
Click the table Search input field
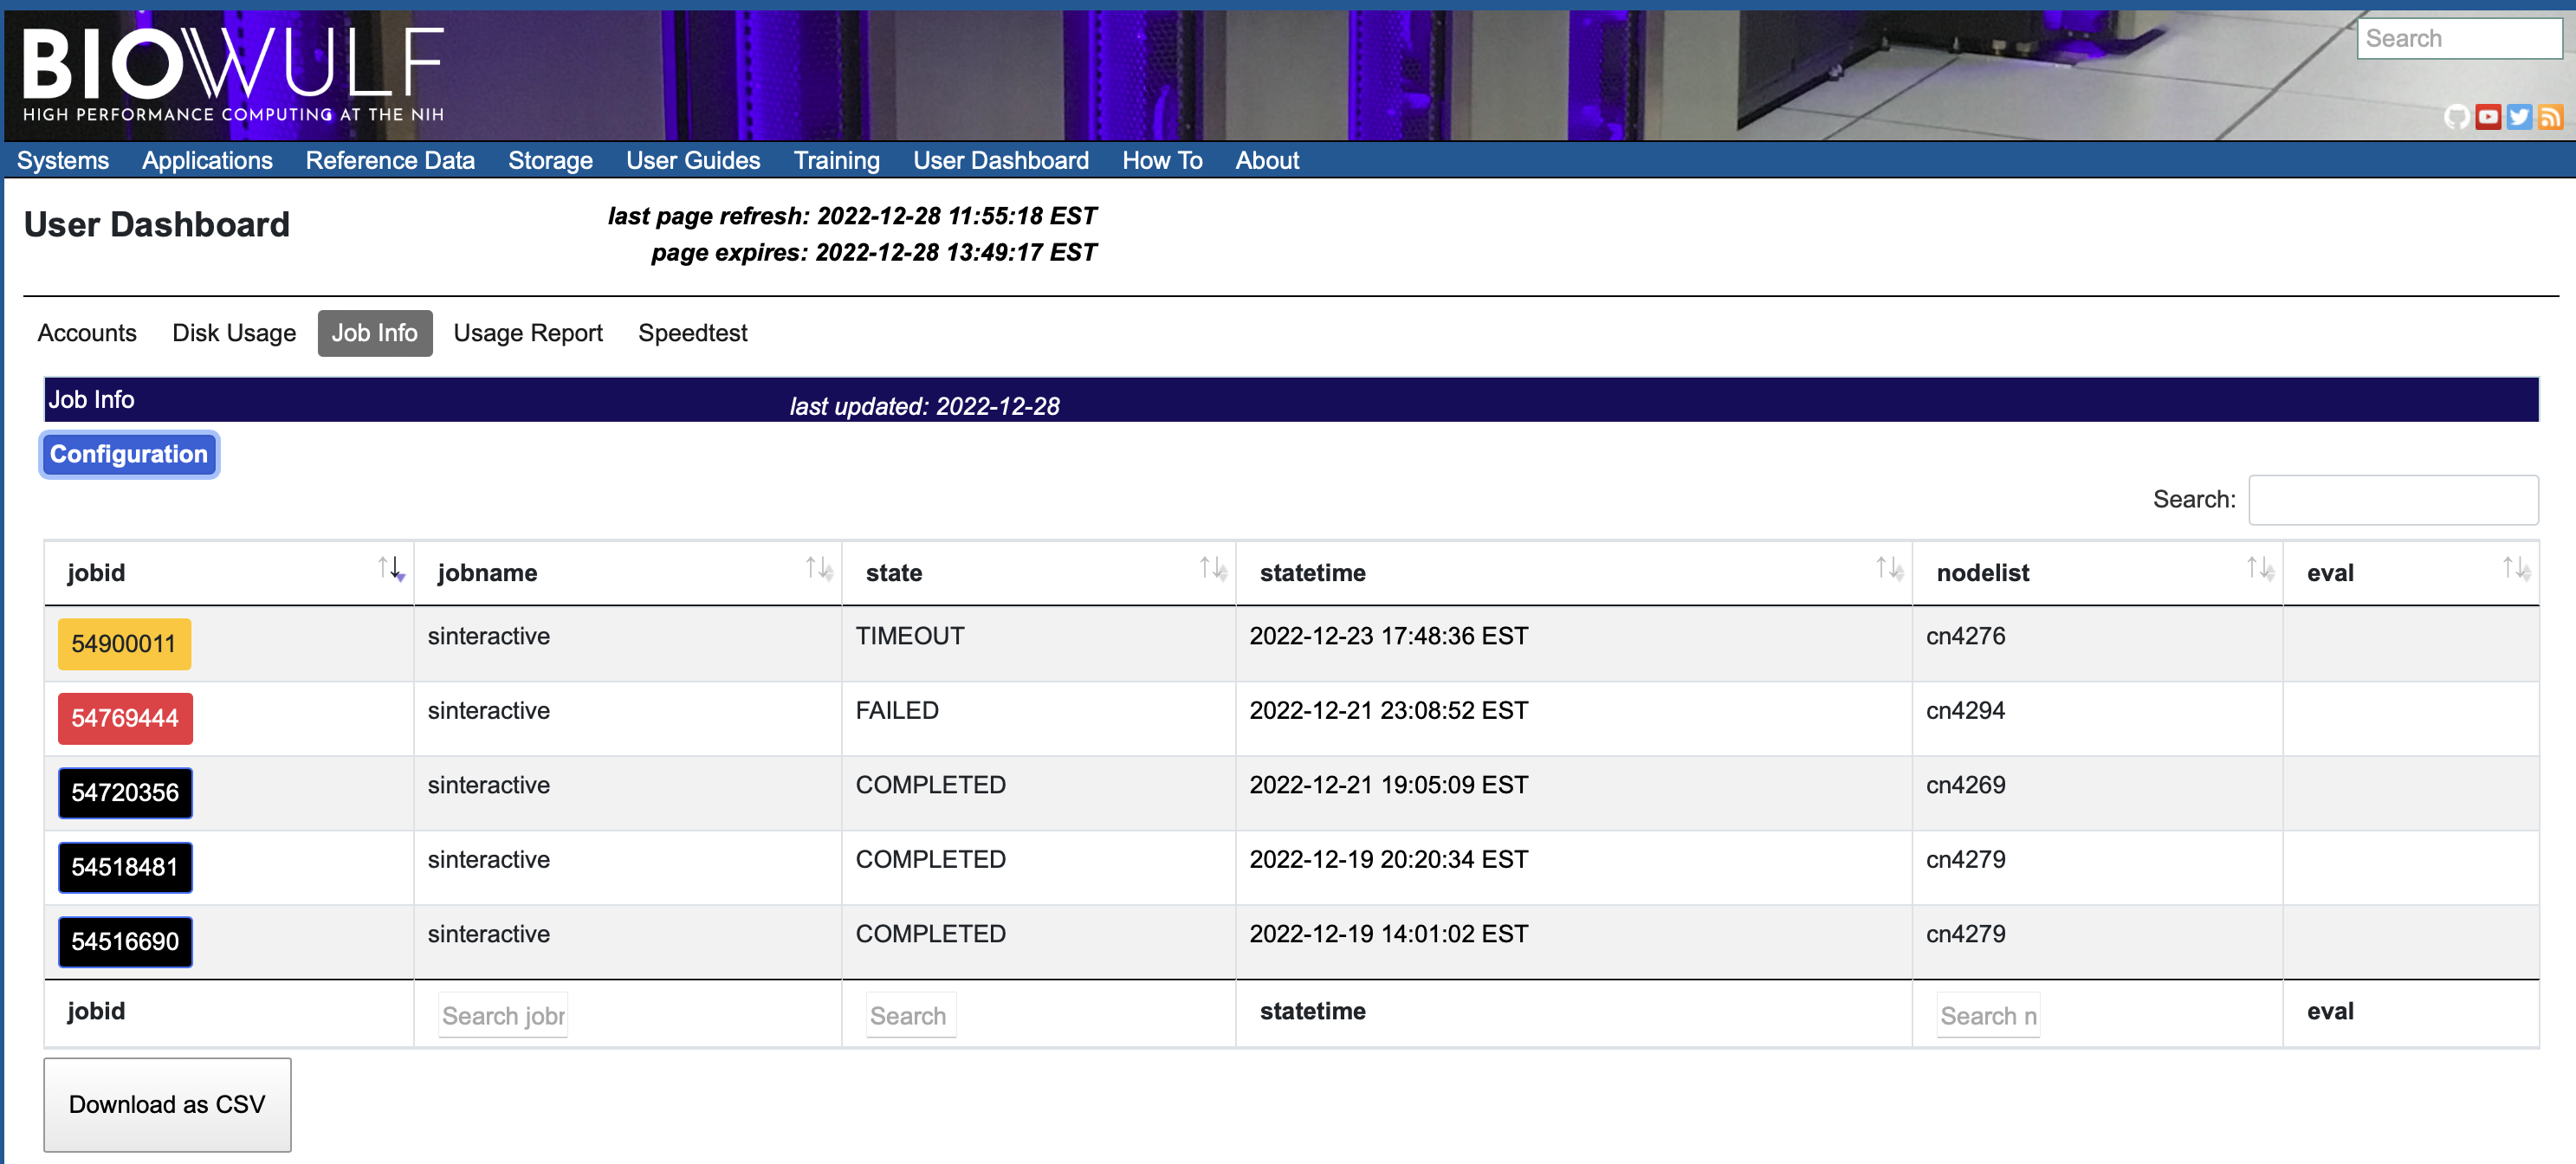click(2392, 500)
